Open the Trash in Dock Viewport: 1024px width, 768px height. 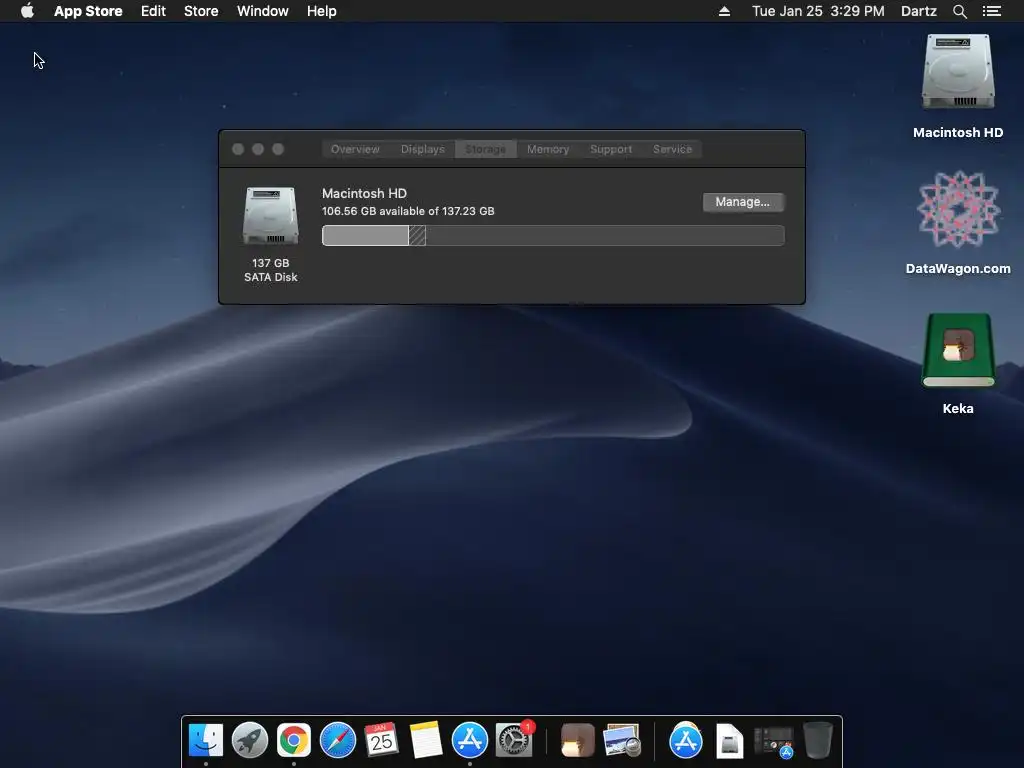point(818,741)
